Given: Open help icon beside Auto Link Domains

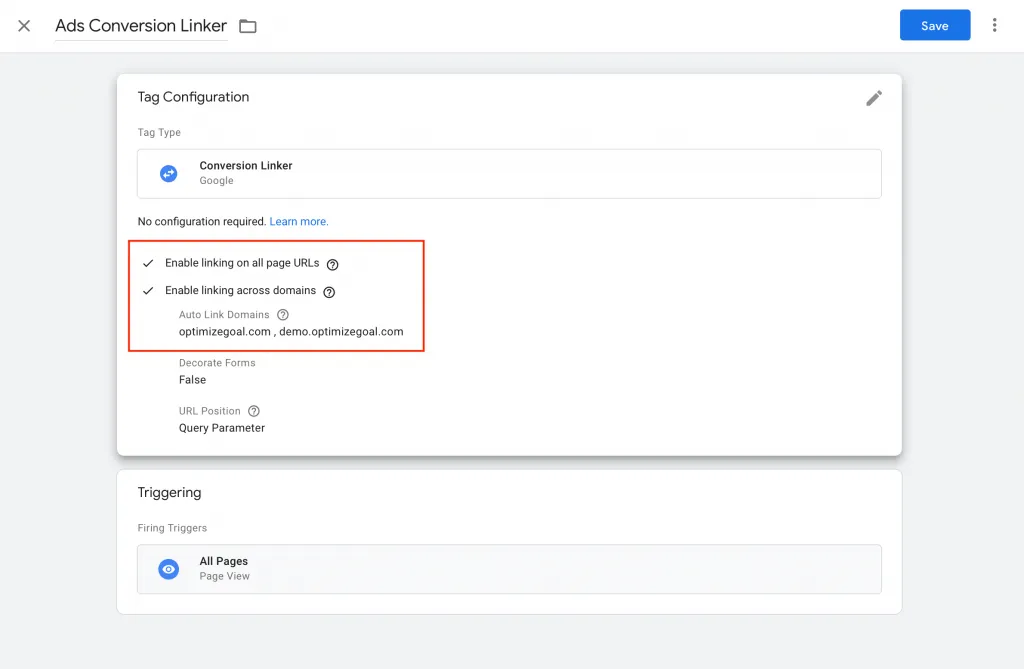Looking at the screenshot, I should [283, 315].
